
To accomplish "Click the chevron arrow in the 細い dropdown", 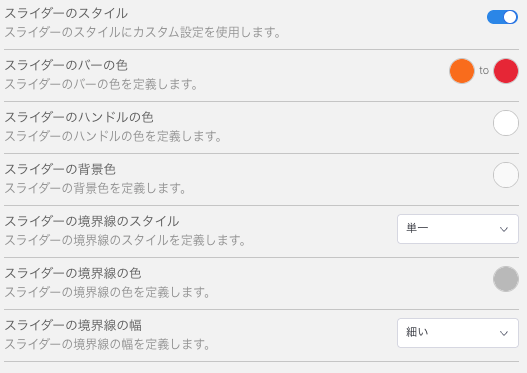I will tap(503, 333).
